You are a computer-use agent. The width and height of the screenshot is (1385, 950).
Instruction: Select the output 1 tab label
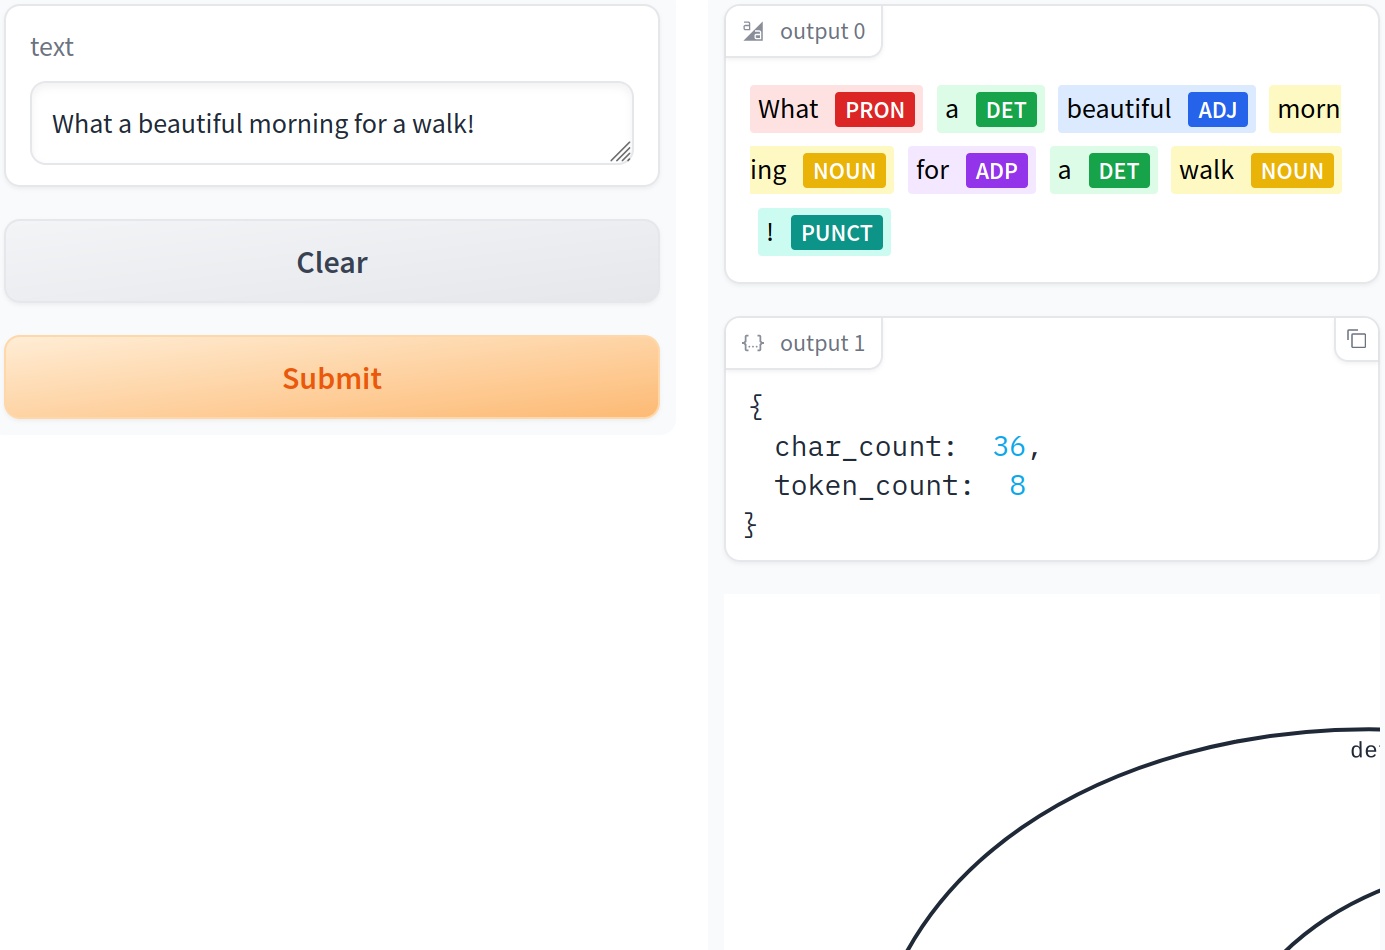[820, 342]
